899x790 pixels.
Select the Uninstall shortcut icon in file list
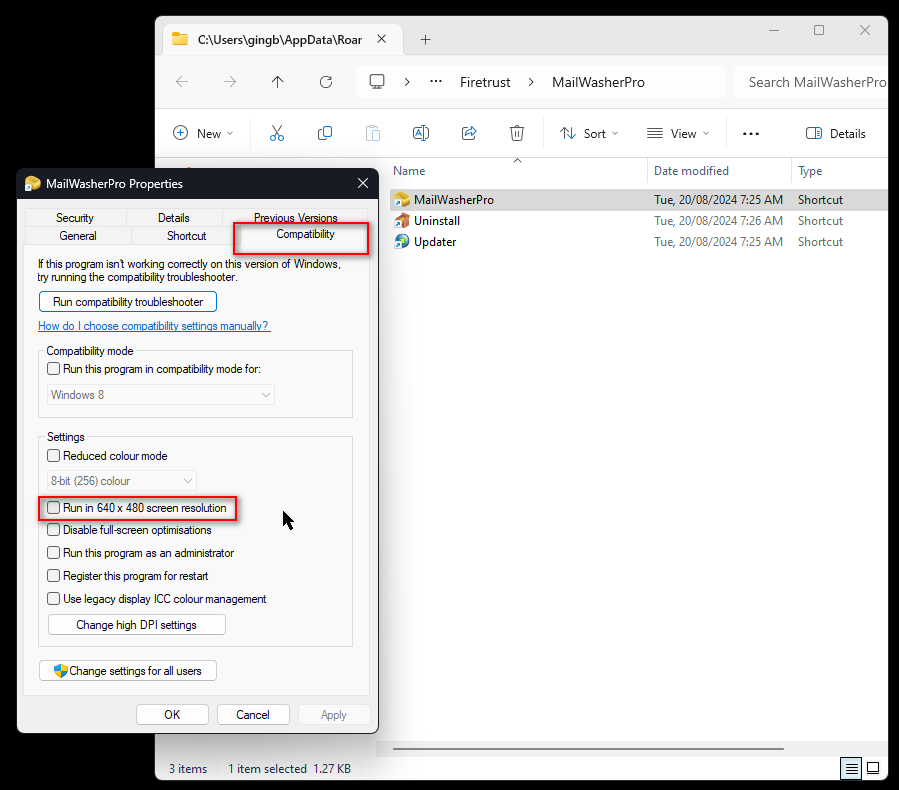pyautogui.click(x=402, y=221)
